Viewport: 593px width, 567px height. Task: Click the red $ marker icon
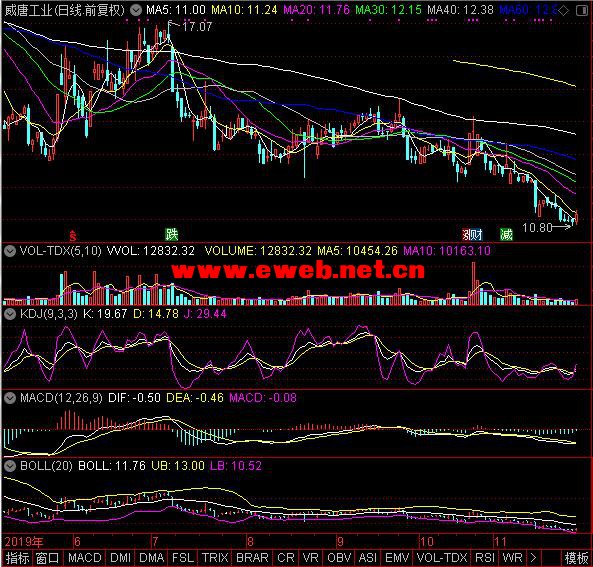pyautogui.click(x=73, y=236)
